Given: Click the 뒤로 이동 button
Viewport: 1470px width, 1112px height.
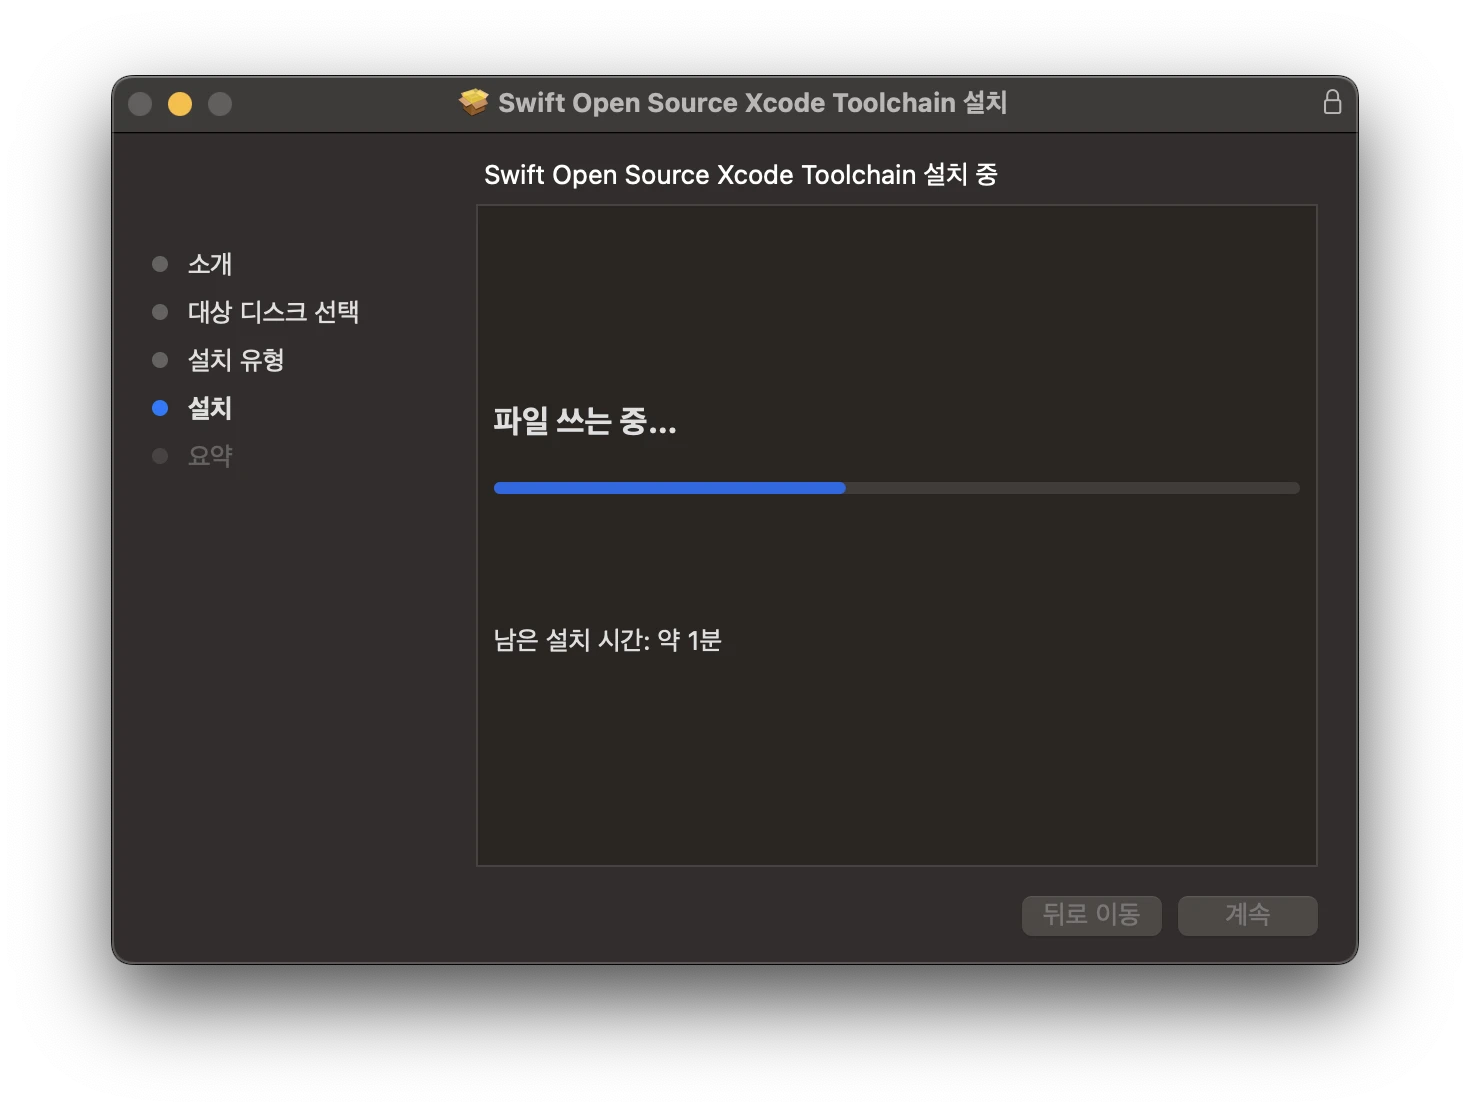Looking at the screenshot, I should coord(1091,915).
